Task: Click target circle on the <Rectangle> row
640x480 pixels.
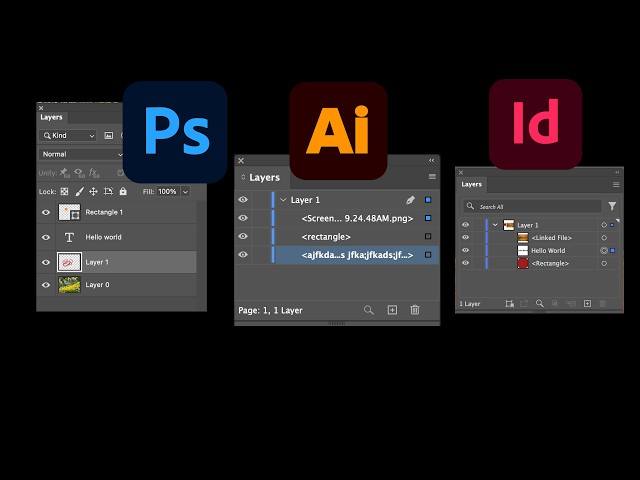Action: [x=604, y=263]
